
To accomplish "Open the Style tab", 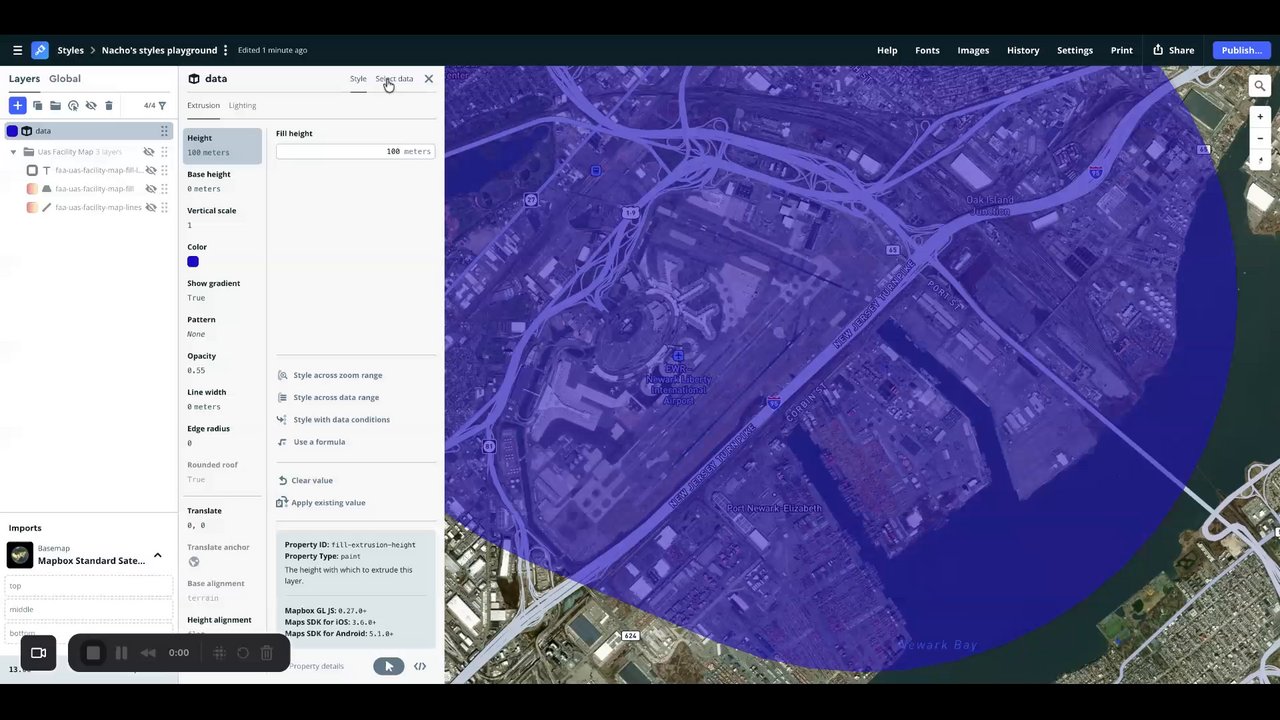I will pos(358,79).
